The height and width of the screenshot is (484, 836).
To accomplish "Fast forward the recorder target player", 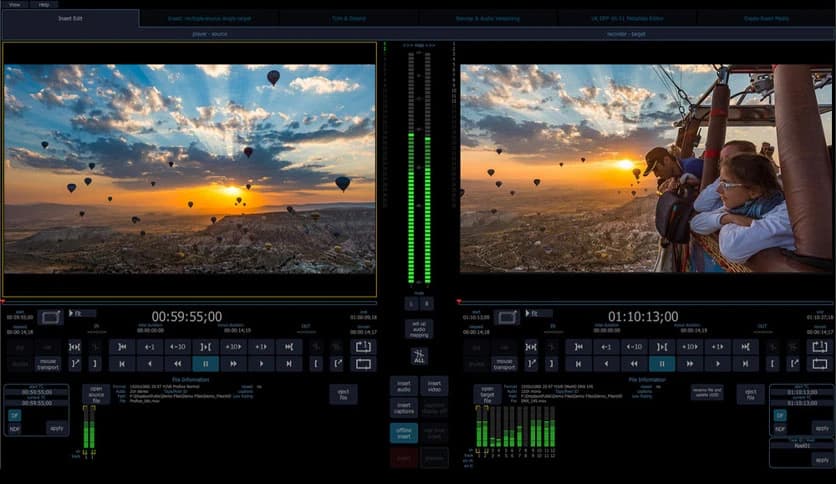I will (689, 364).
